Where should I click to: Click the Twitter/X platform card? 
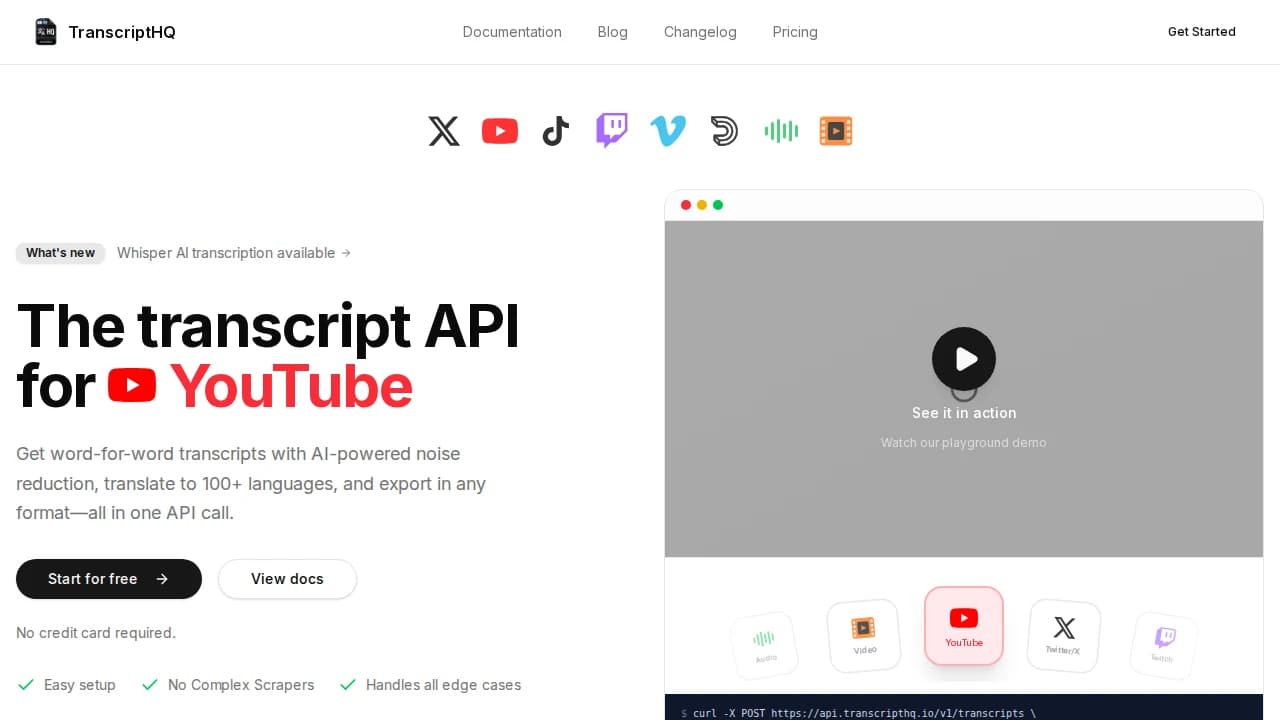(x=1063, y=636)
